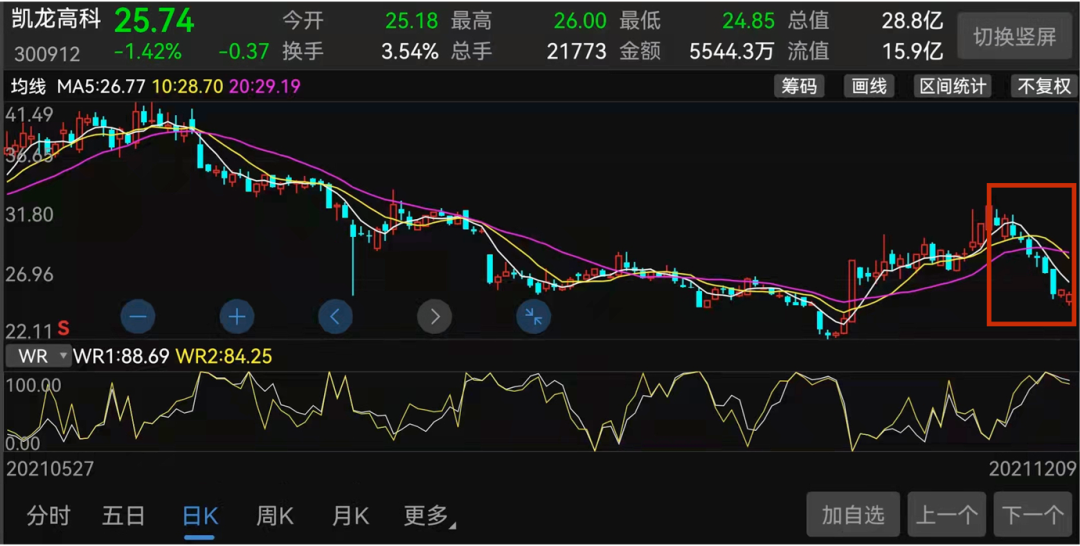Select the 日K tab
1080x546 pixels.
[x=200, y=516]
